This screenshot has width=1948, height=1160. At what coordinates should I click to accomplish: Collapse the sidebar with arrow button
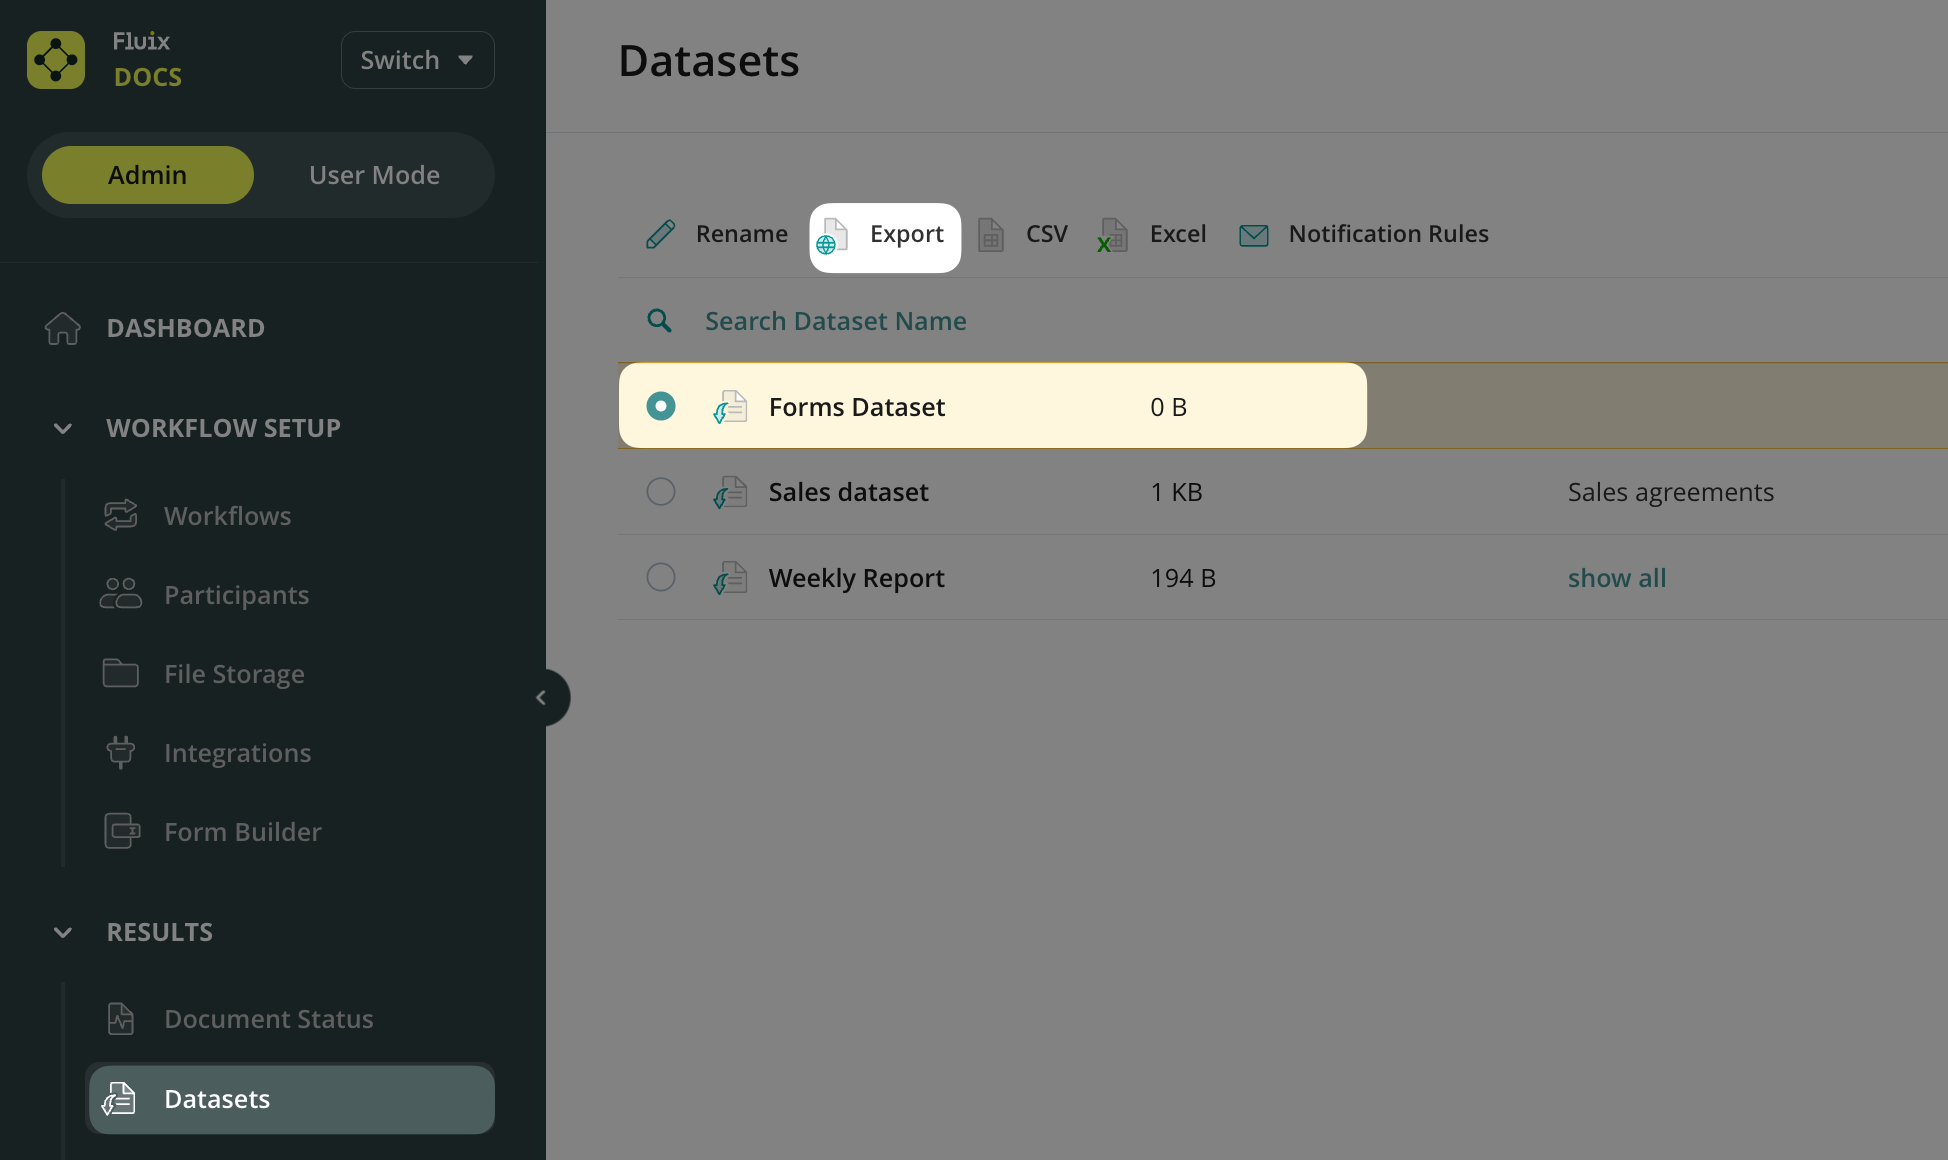tap(542, 698)
